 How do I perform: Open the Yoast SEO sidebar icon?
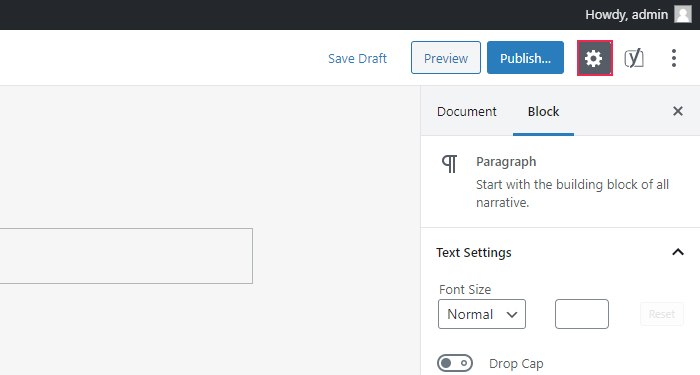634,58
